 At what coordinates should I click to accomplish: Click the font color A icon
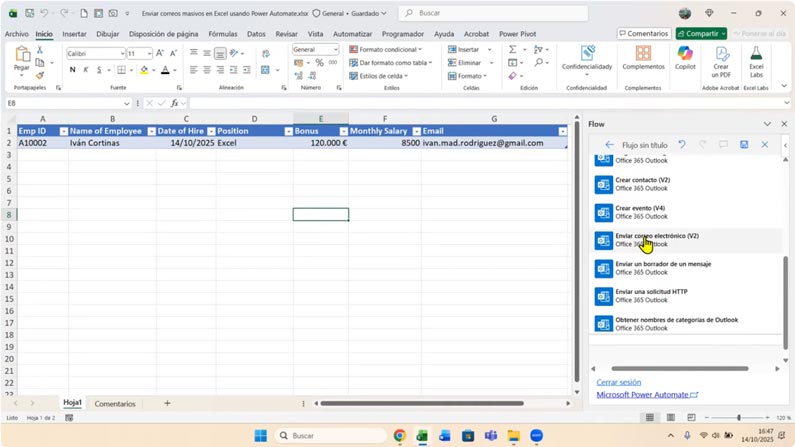point(165,69)
